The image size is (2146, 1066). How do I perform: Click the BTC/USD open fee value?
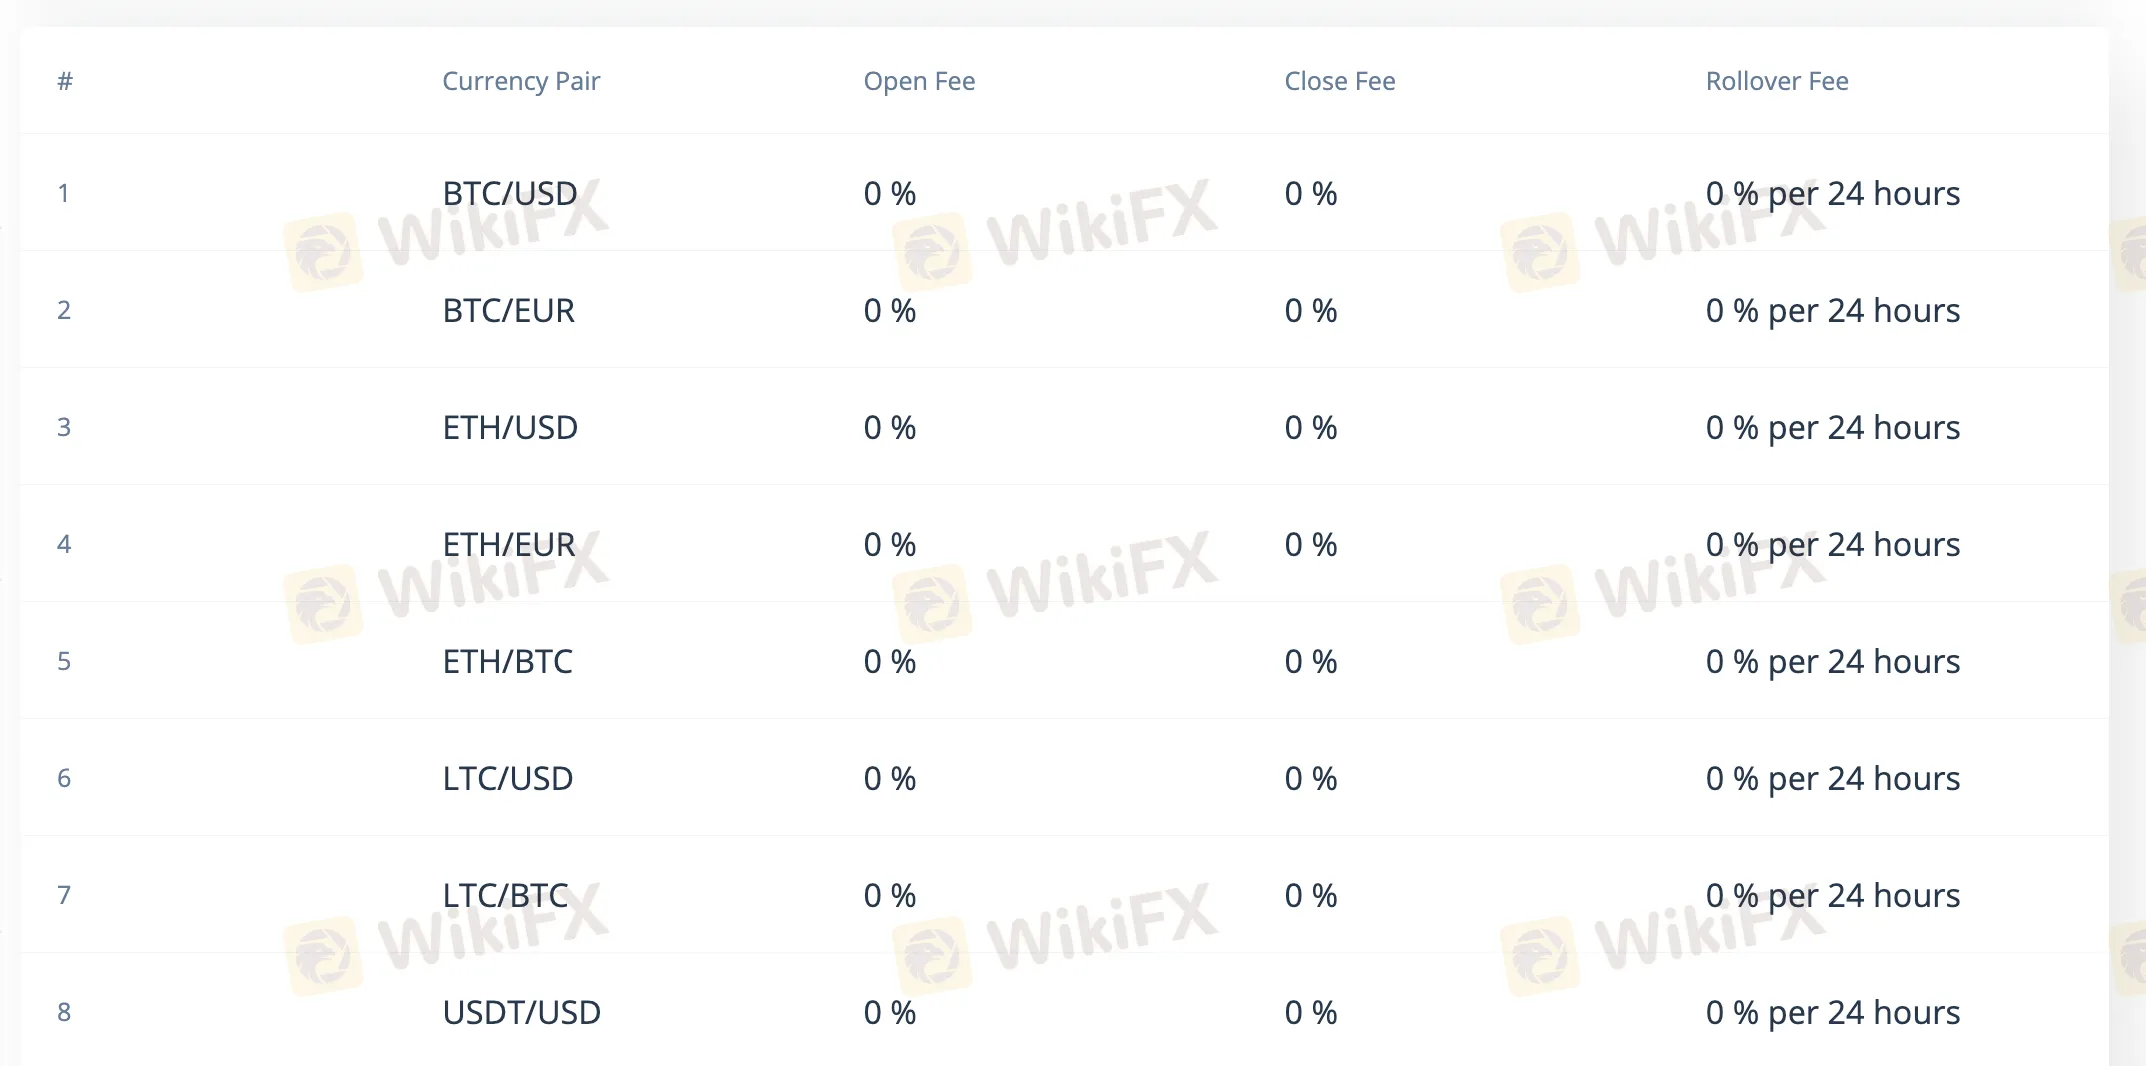(890, 193)
